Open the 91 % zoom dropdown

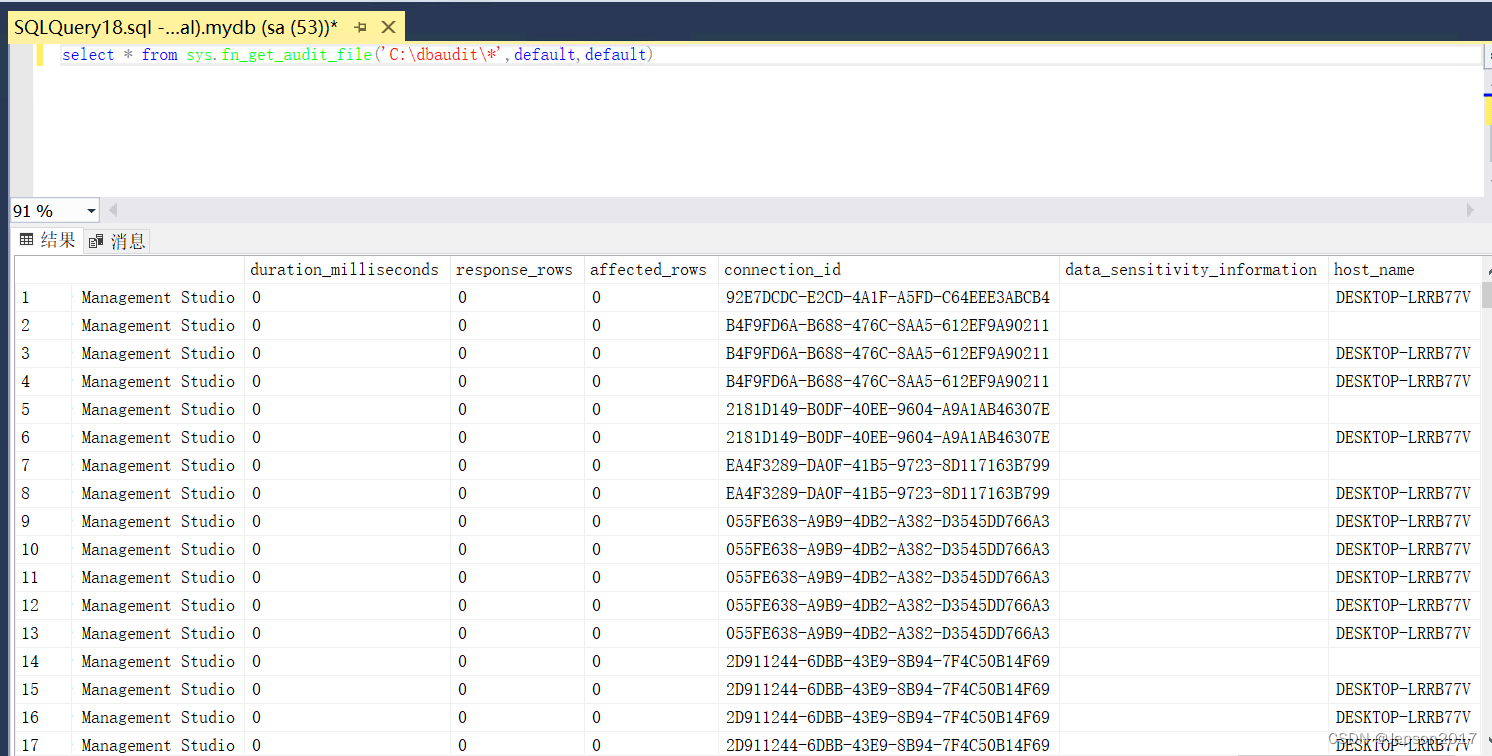(x=92, y=211)
